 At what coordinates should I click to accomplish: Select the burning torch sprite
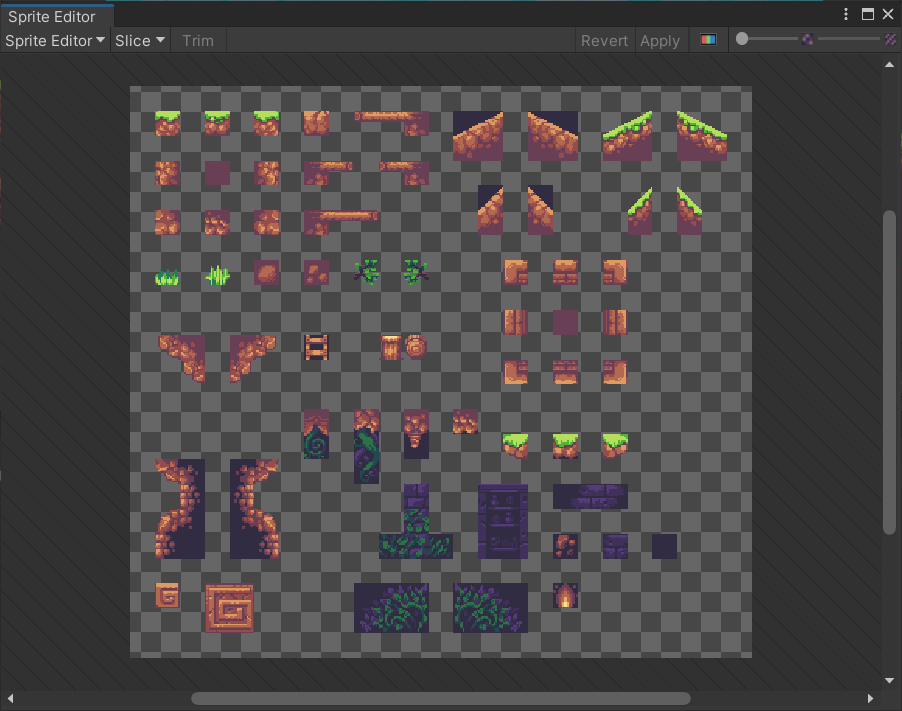[x=566, y=595]
